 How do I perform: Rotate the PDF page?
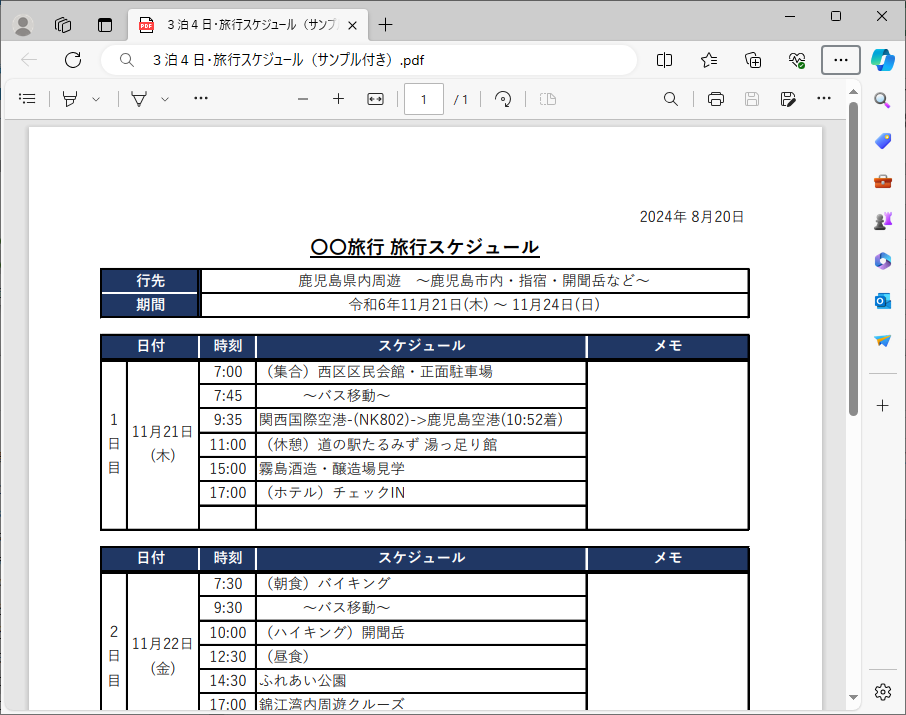[x=503, y=98]
